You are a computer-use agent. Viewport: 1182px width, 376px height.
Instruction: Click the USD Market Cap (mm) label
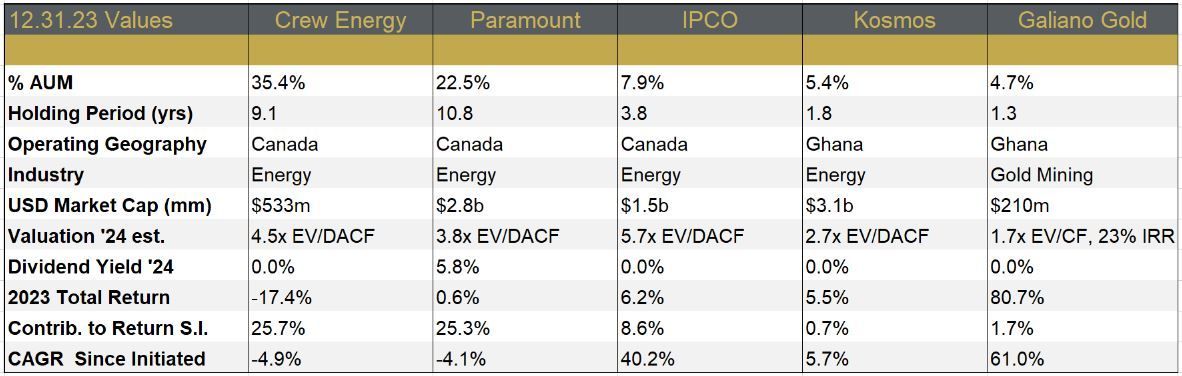click(125, 206)
